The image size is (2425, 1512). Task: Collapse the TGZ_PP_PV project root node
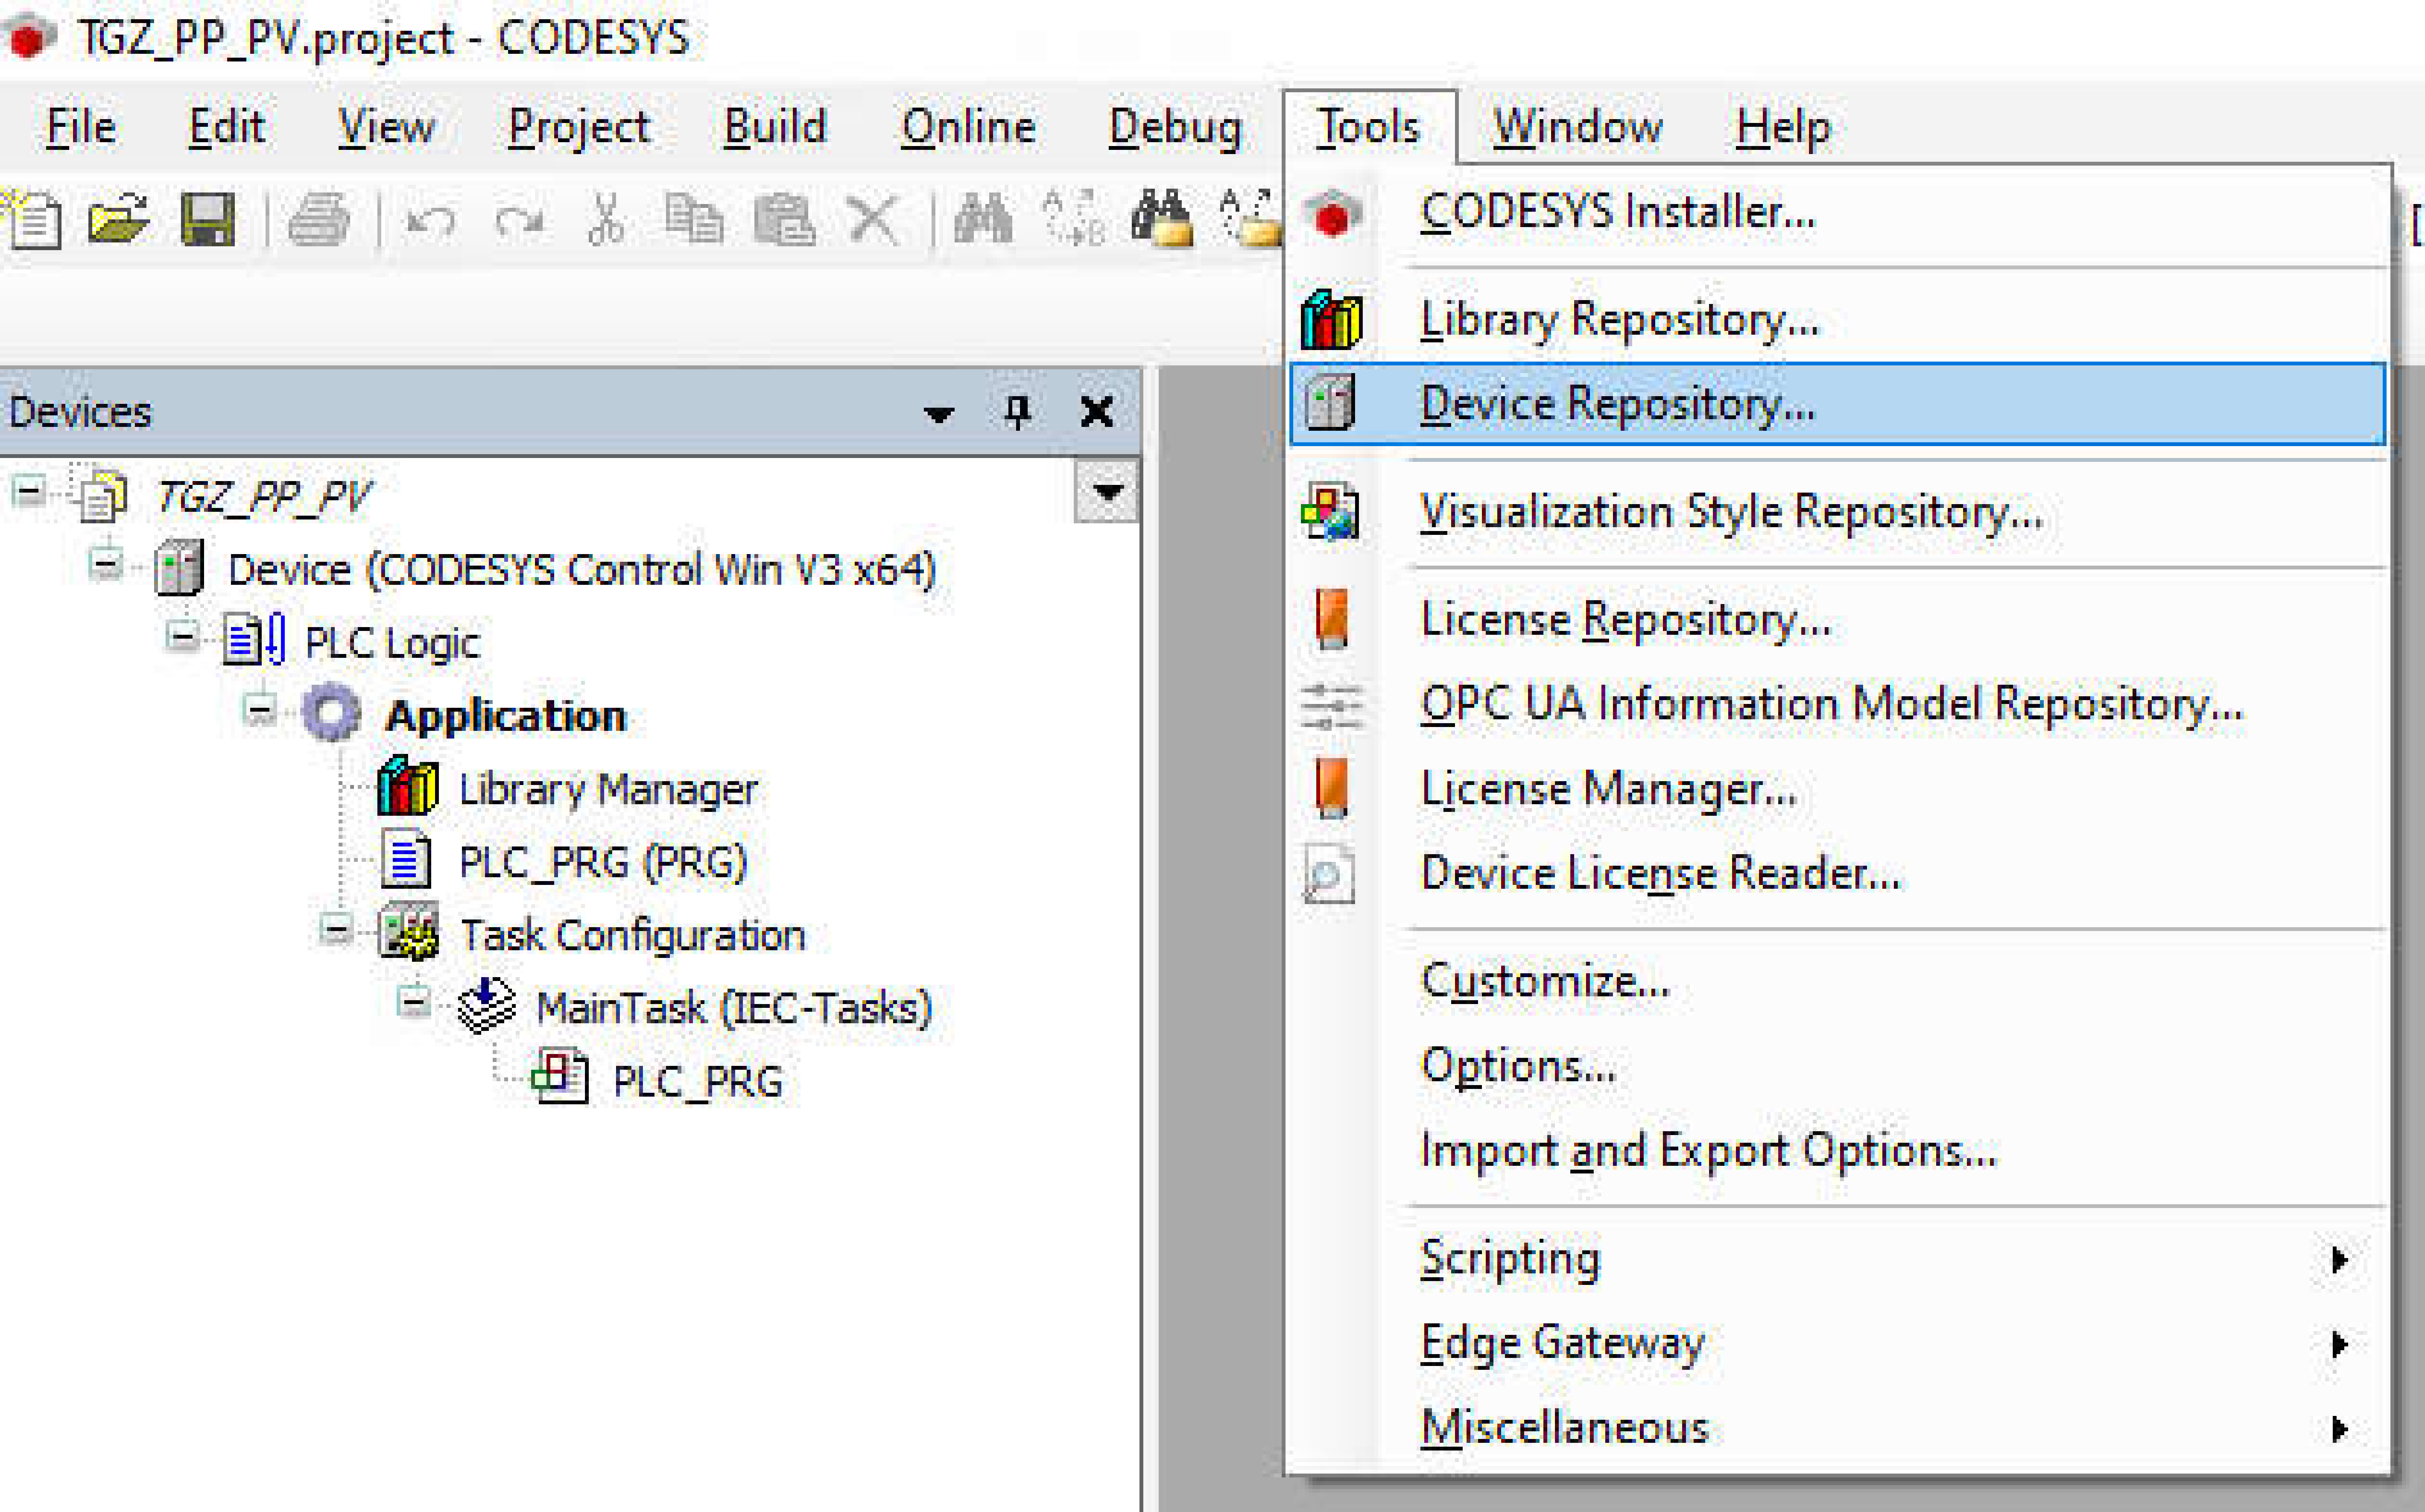pos(30,491)
